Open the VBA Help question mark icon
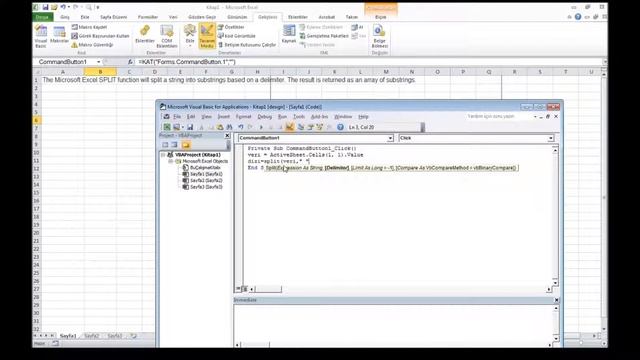The image size is (640, 360). point(340,127)
